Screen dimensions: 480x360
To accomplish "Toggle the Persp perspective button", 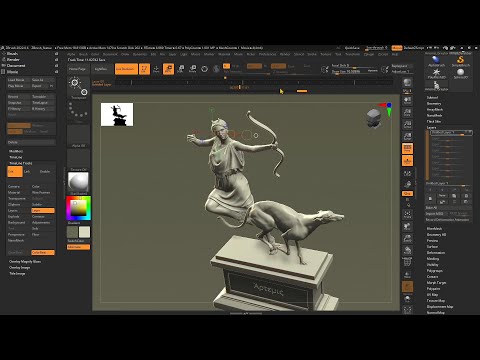I will [x=407, y=148].
